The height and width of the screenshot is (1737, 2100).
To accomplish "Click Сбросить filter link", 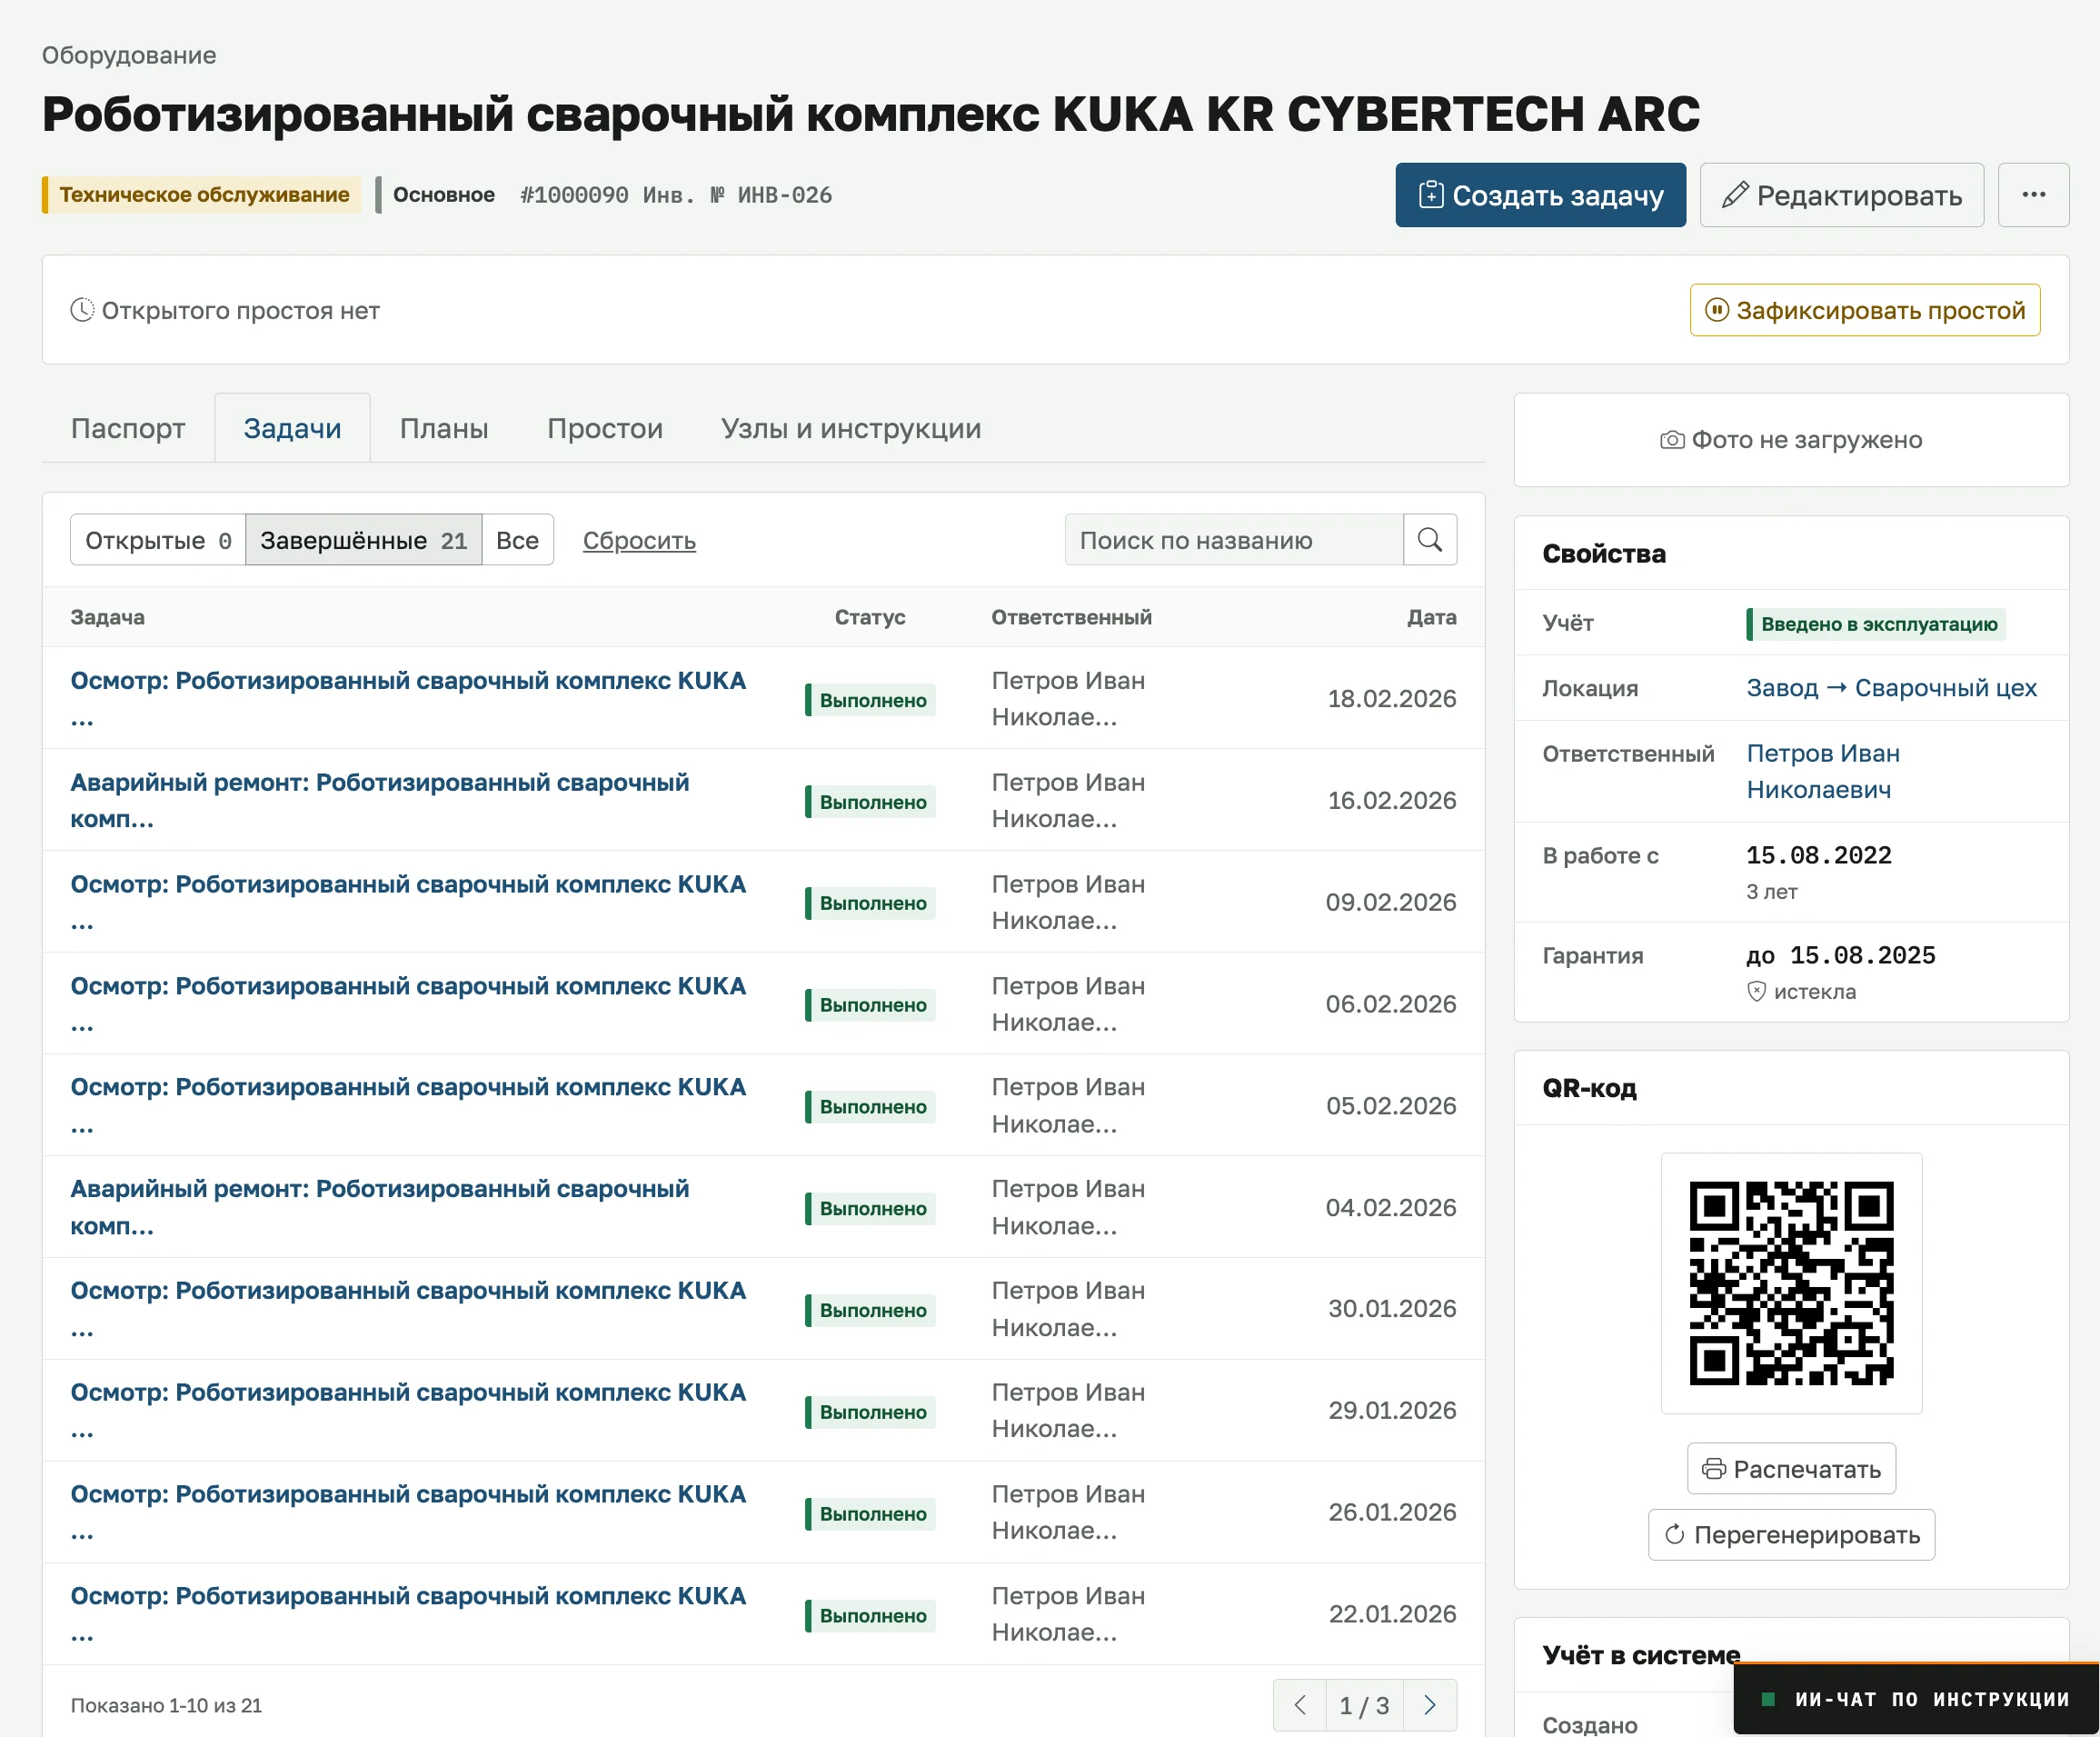I will tap(639, 540).
